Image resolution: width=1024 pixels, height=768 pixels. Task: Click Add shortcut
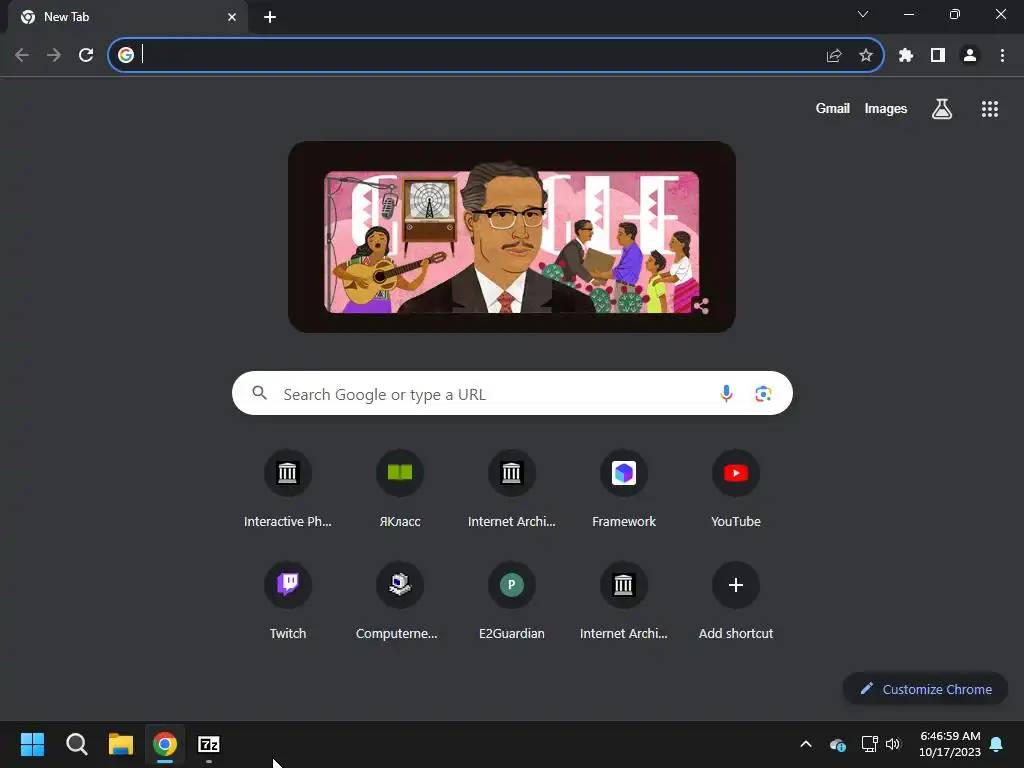point(735,600)
